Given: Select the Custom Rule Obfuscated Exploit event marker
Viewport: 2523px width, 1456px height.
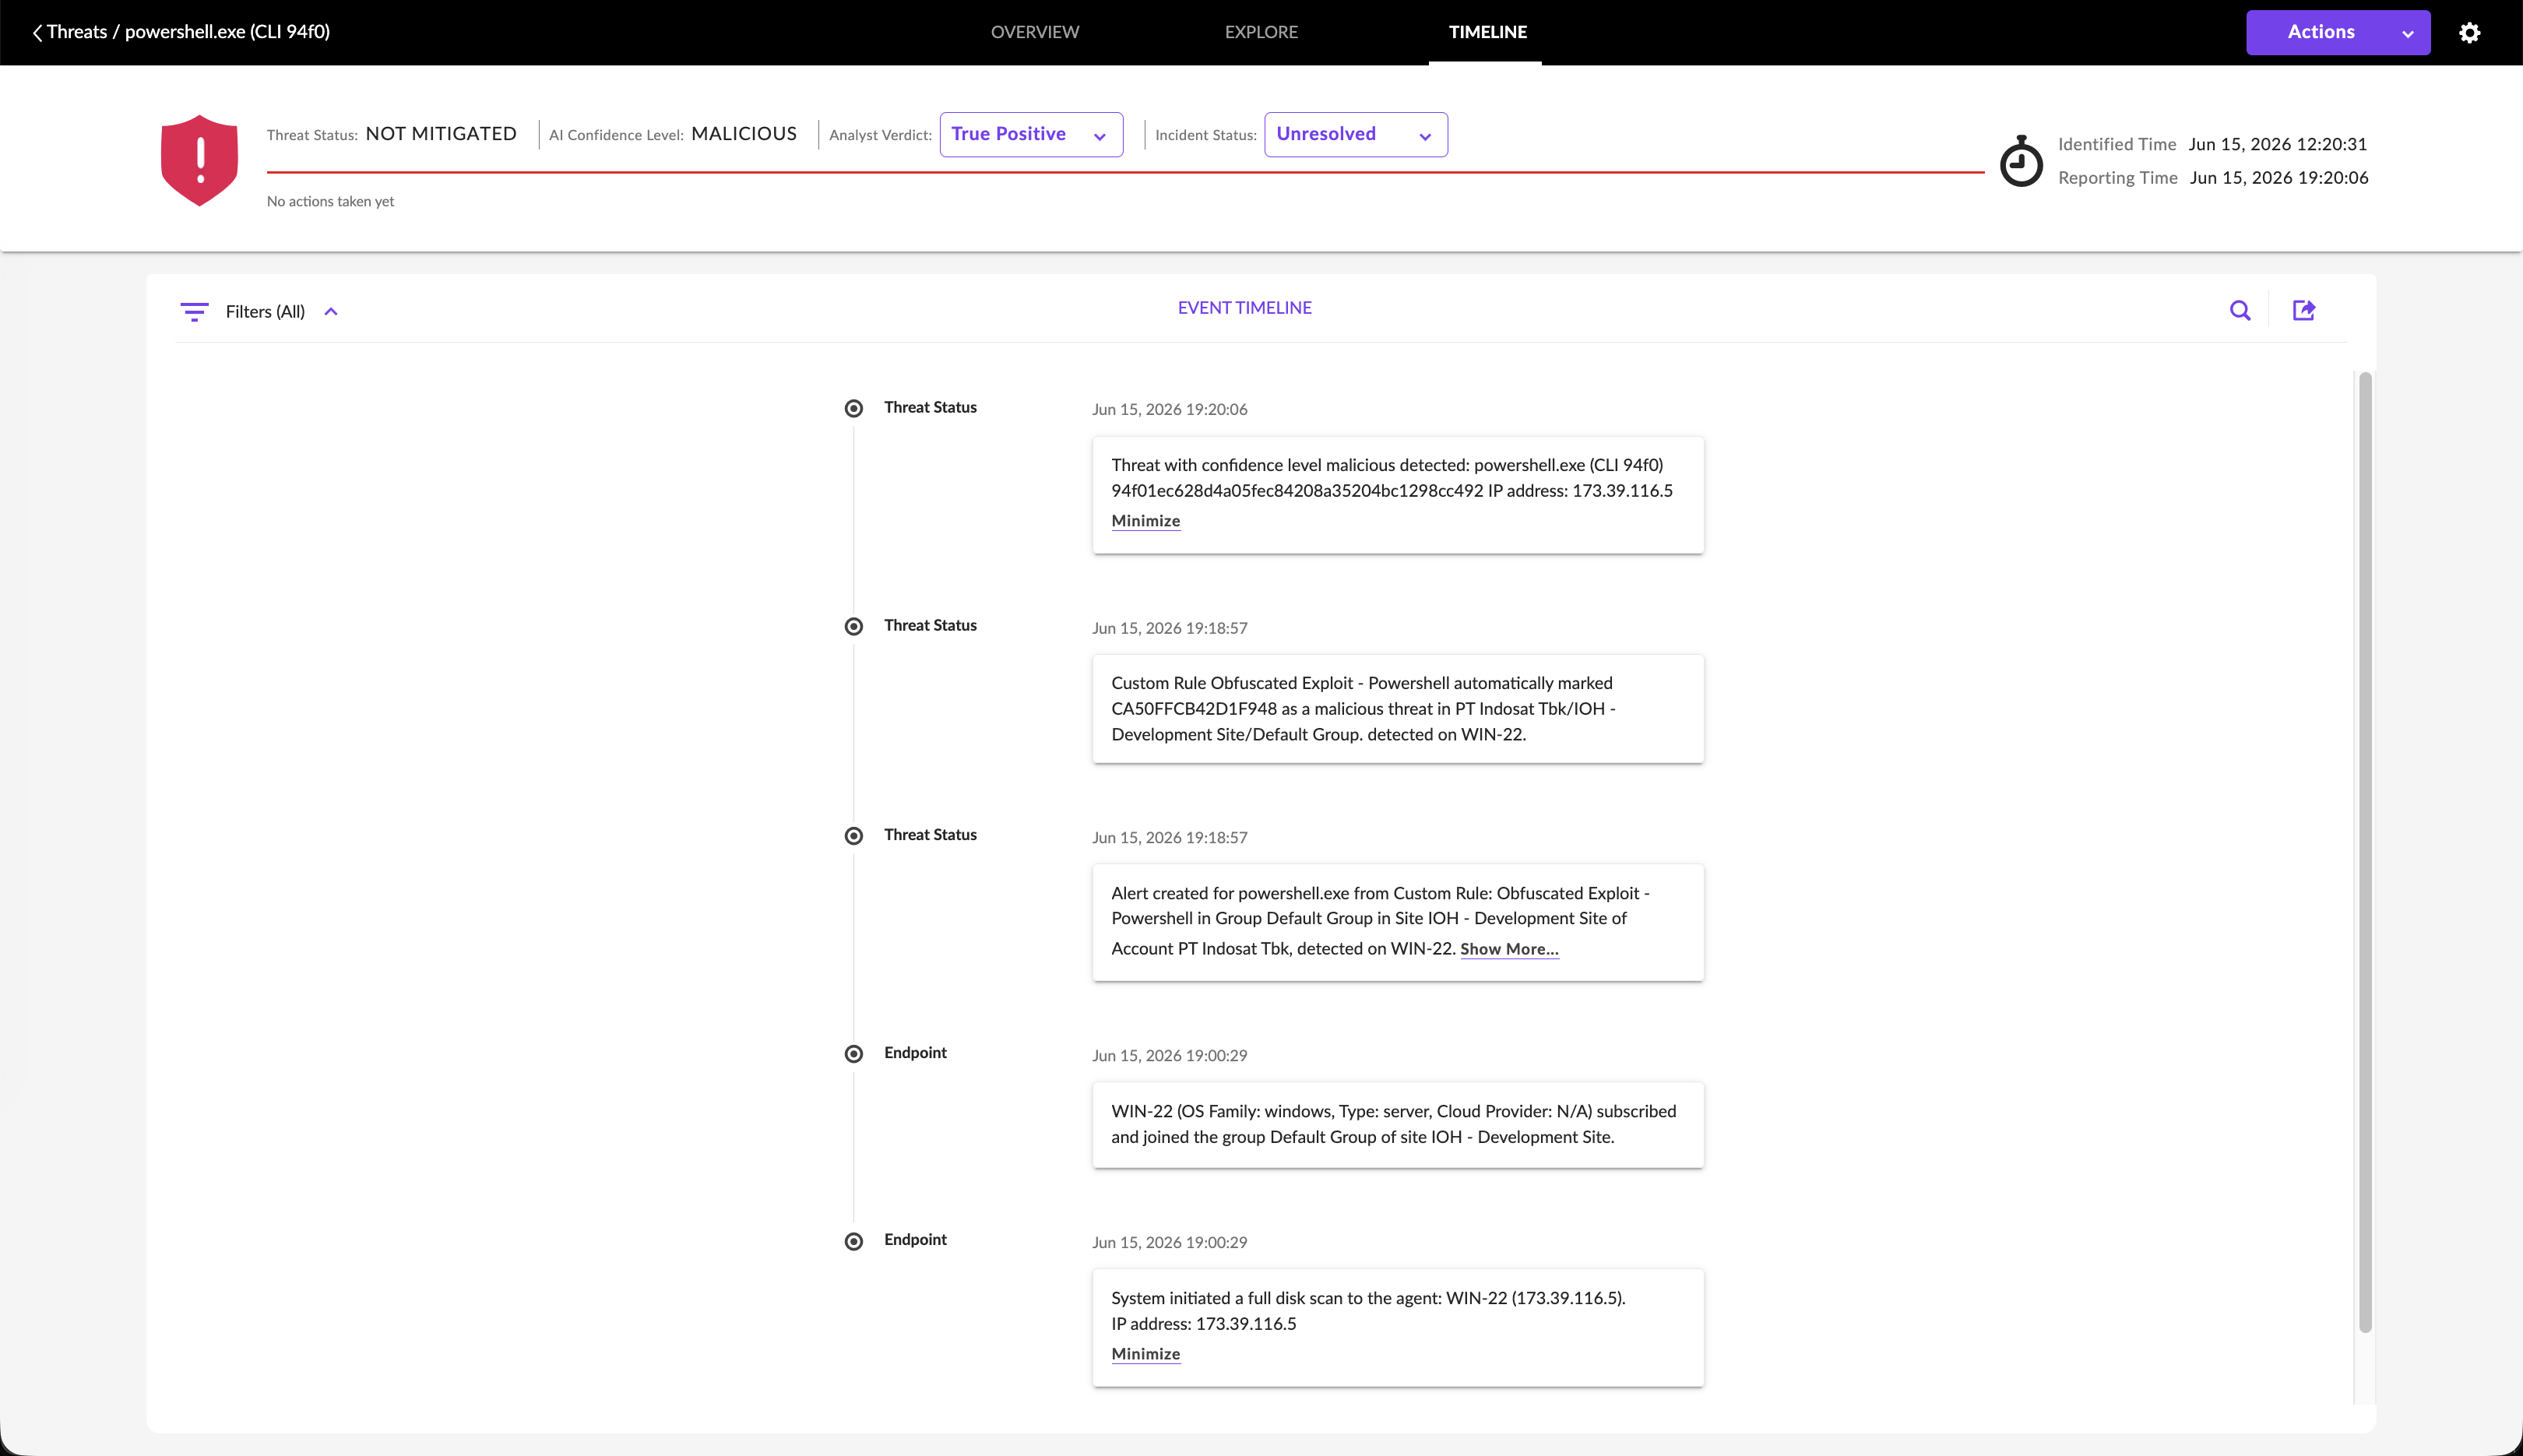Looking at the screenshot, I should pos(853,626).
